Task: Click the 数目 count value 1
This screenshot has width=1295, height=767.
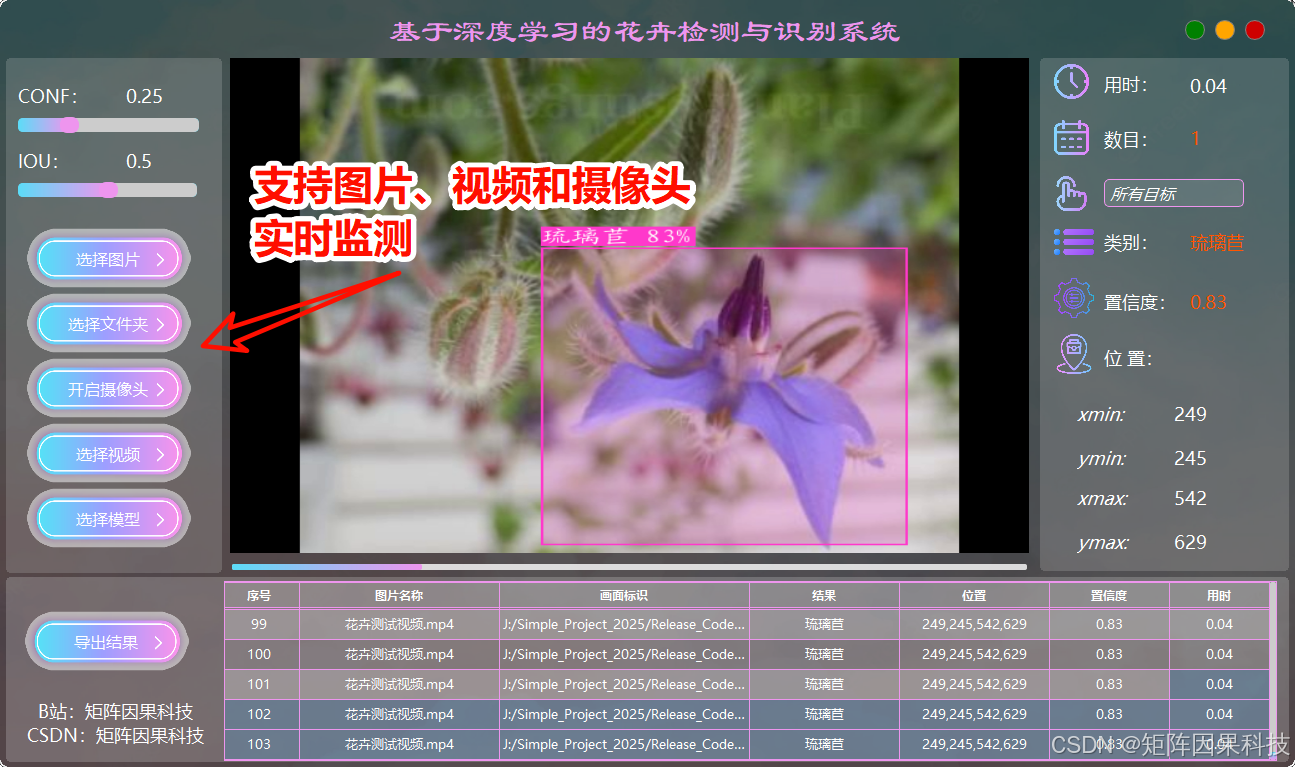Action: click(x=1196, y=139)
